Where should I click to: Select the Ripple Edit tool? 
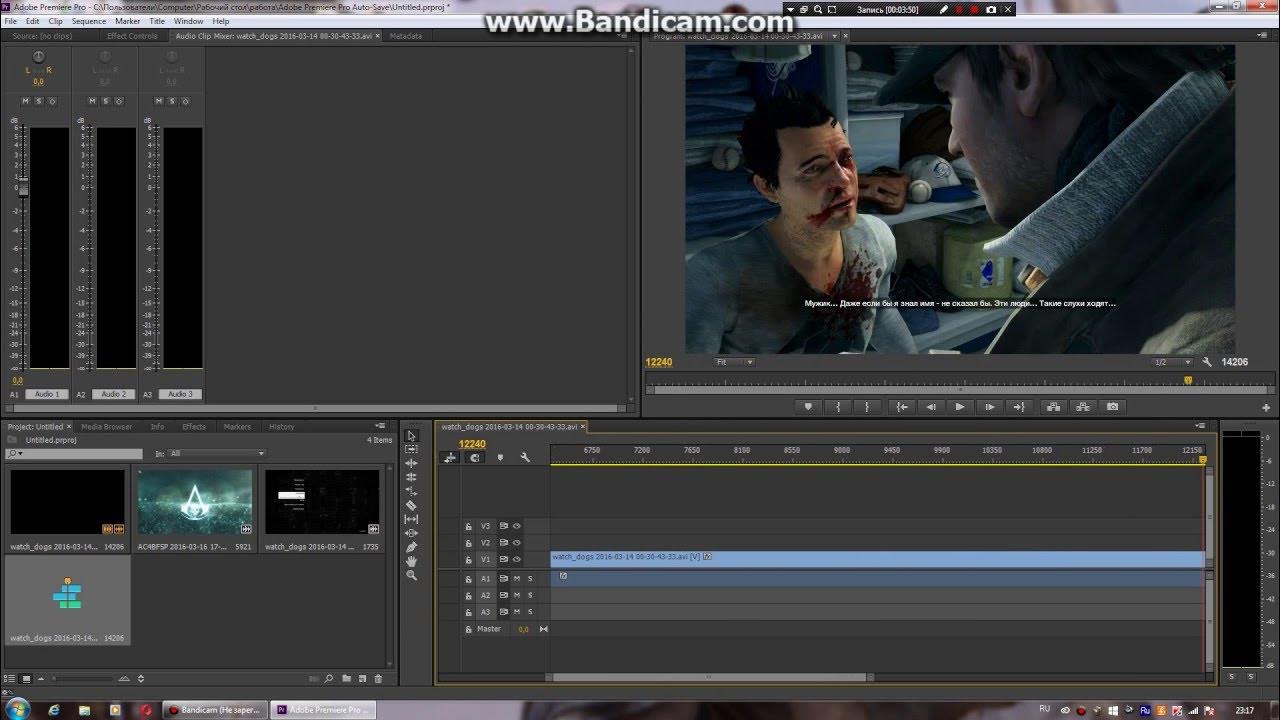tap(411, 464)
